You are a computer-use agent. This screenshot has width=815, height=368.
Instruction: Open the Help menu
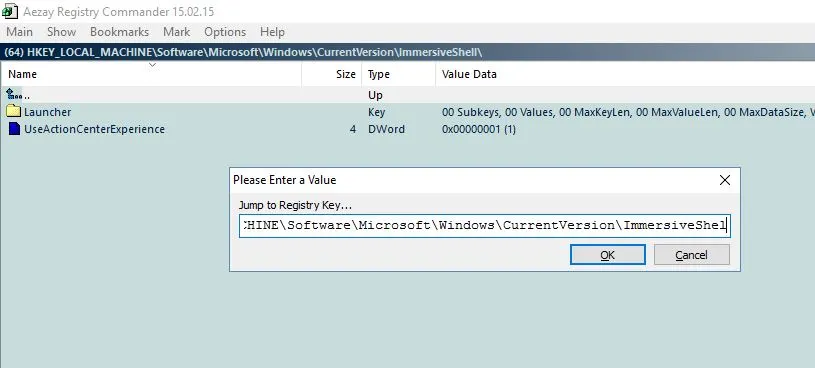point(272,32)
